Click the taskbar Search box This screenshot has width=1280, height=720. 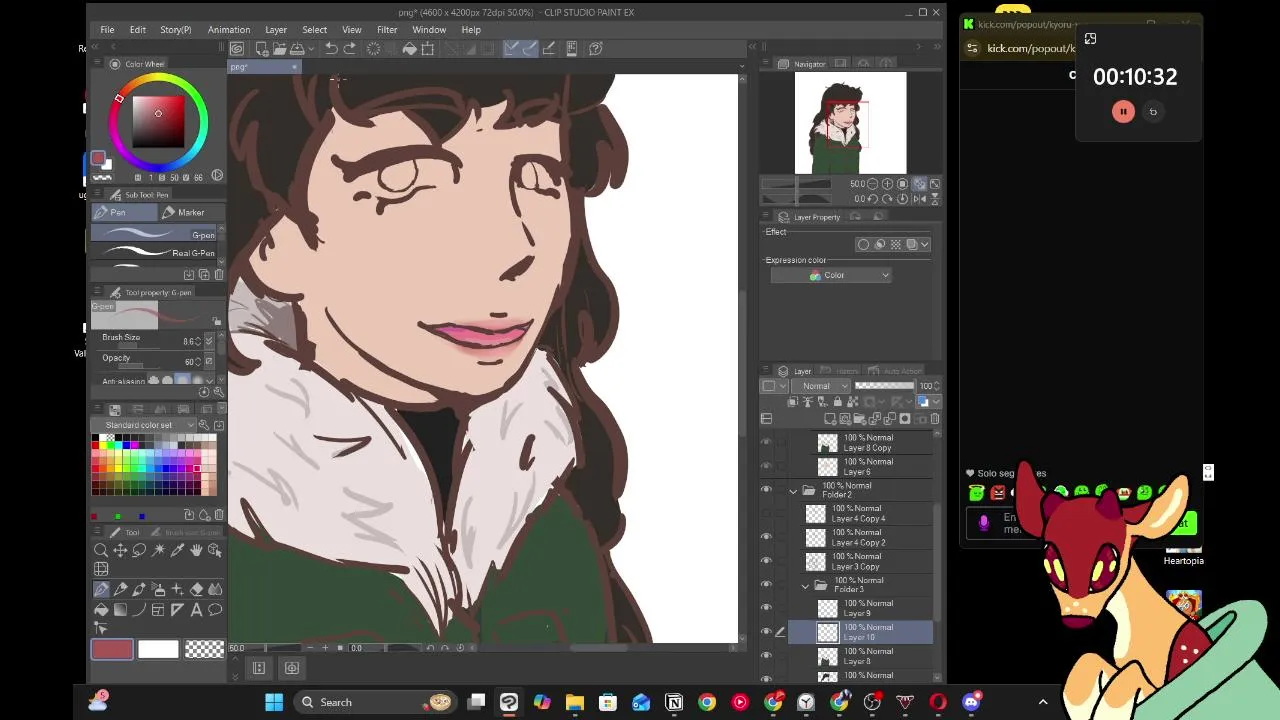click(376, 702)
